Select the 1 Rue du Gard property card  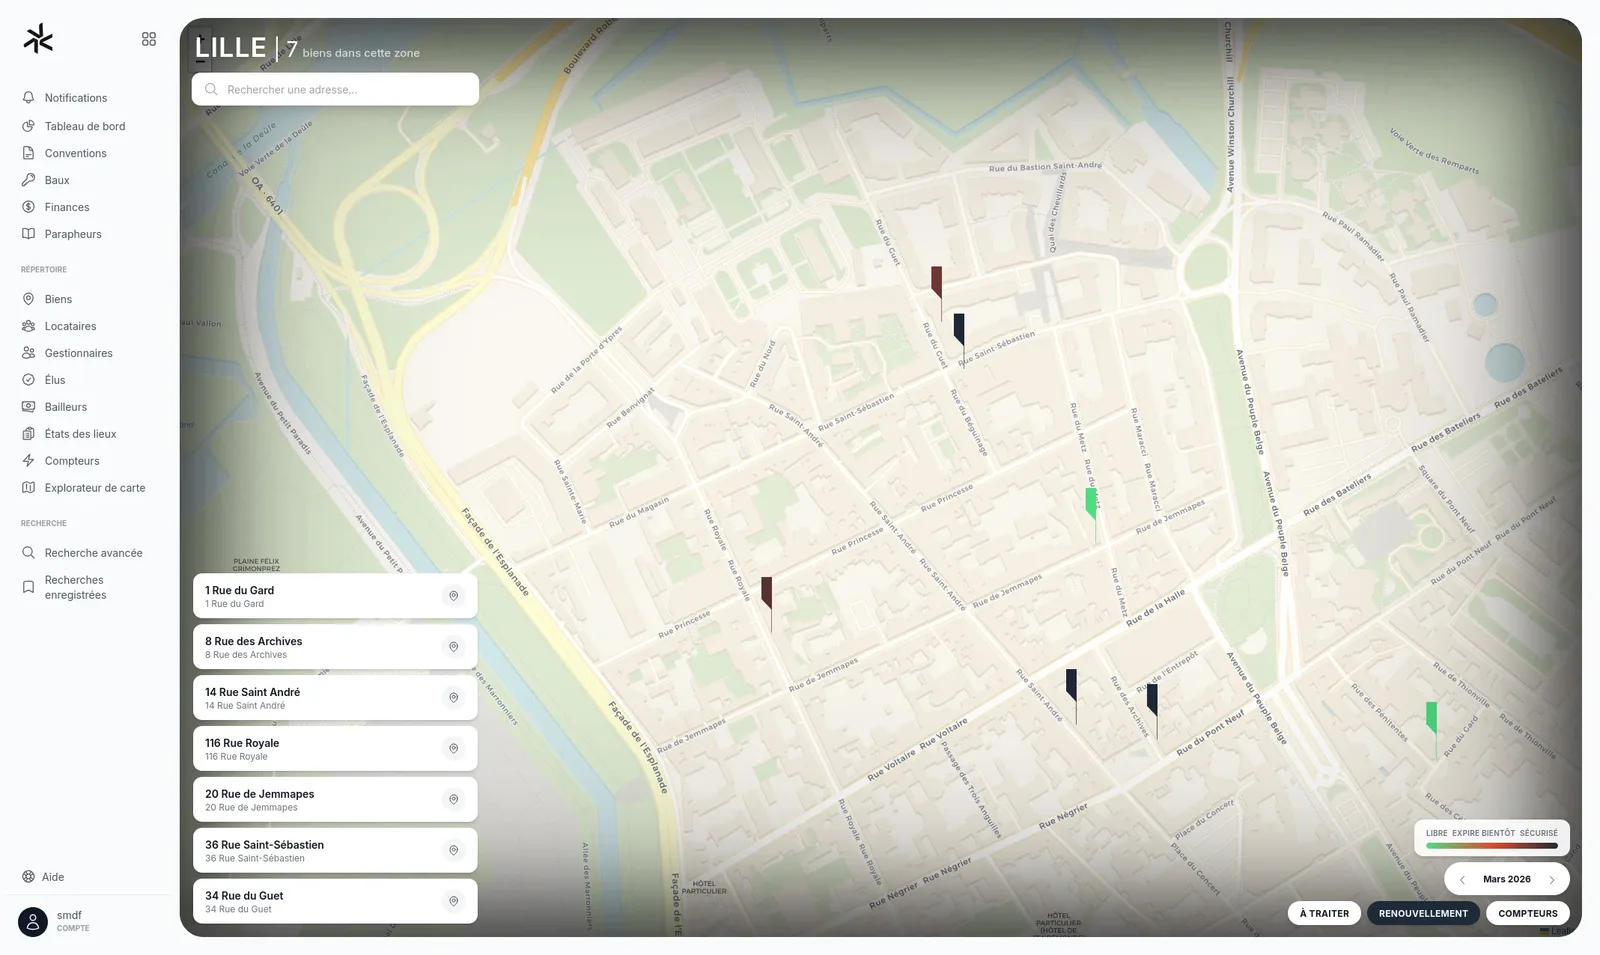[335, 597]
